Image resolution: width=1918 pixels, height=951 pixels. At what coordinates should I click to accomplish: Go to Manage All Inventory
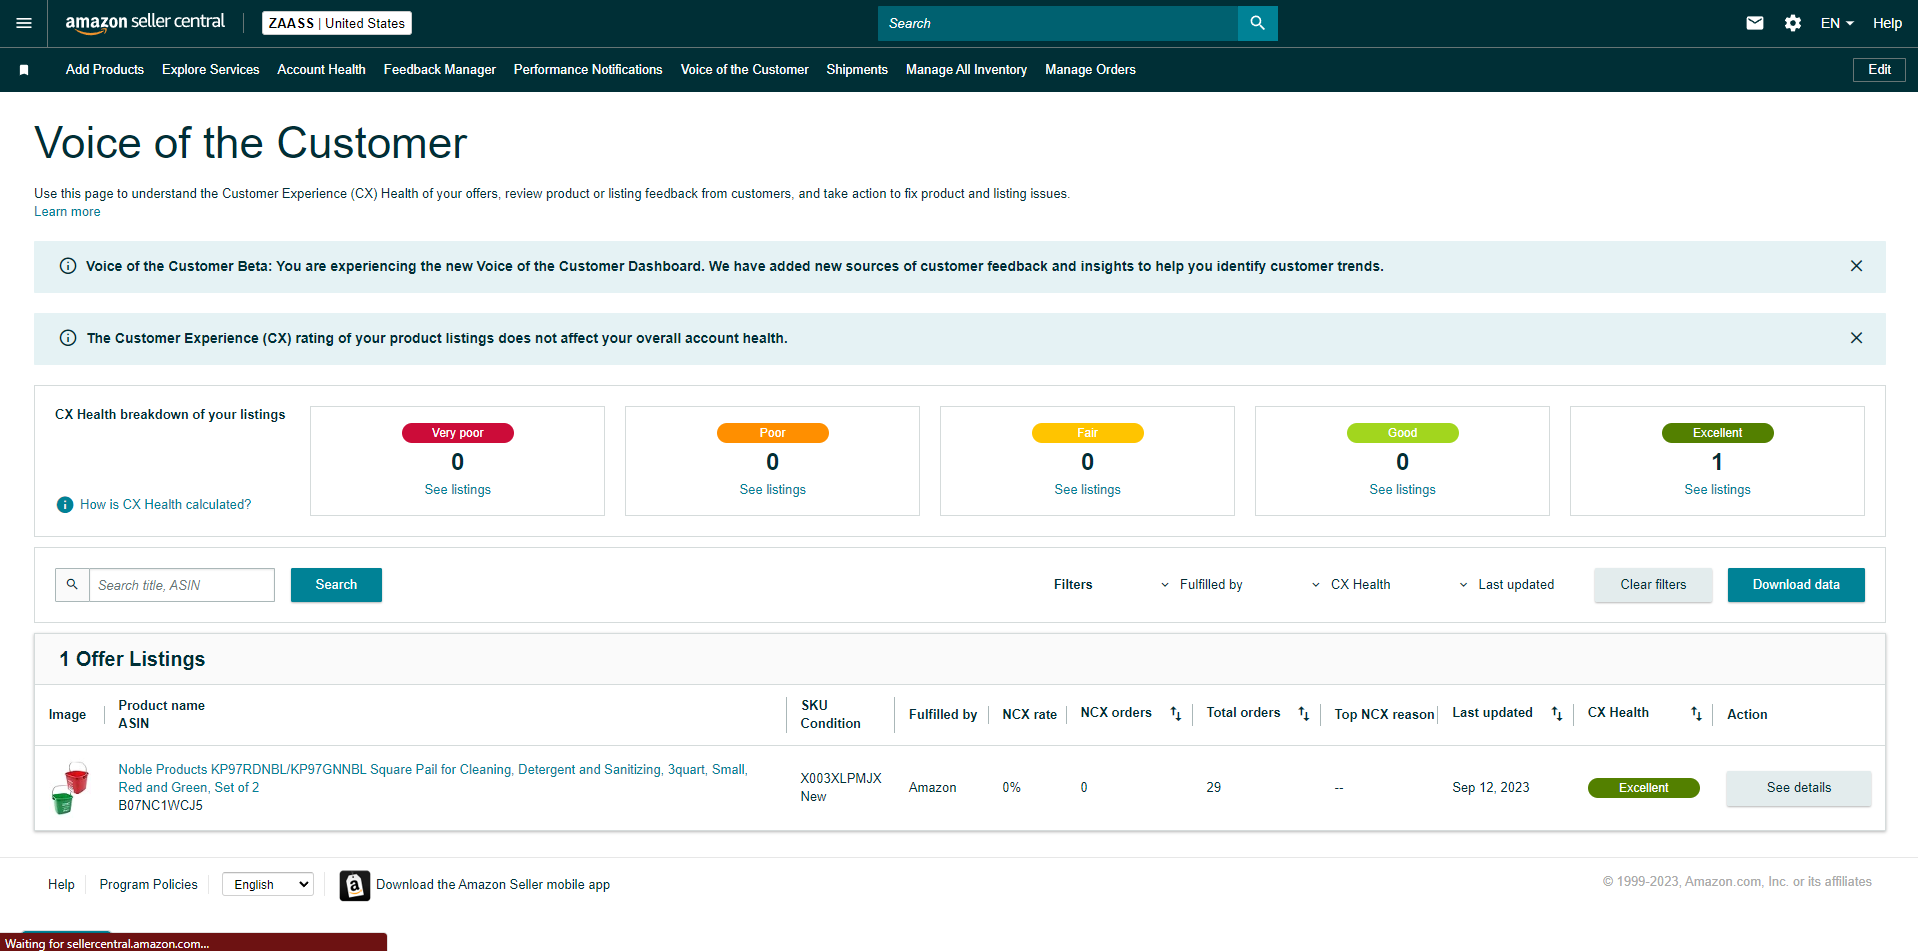[966, 70]
